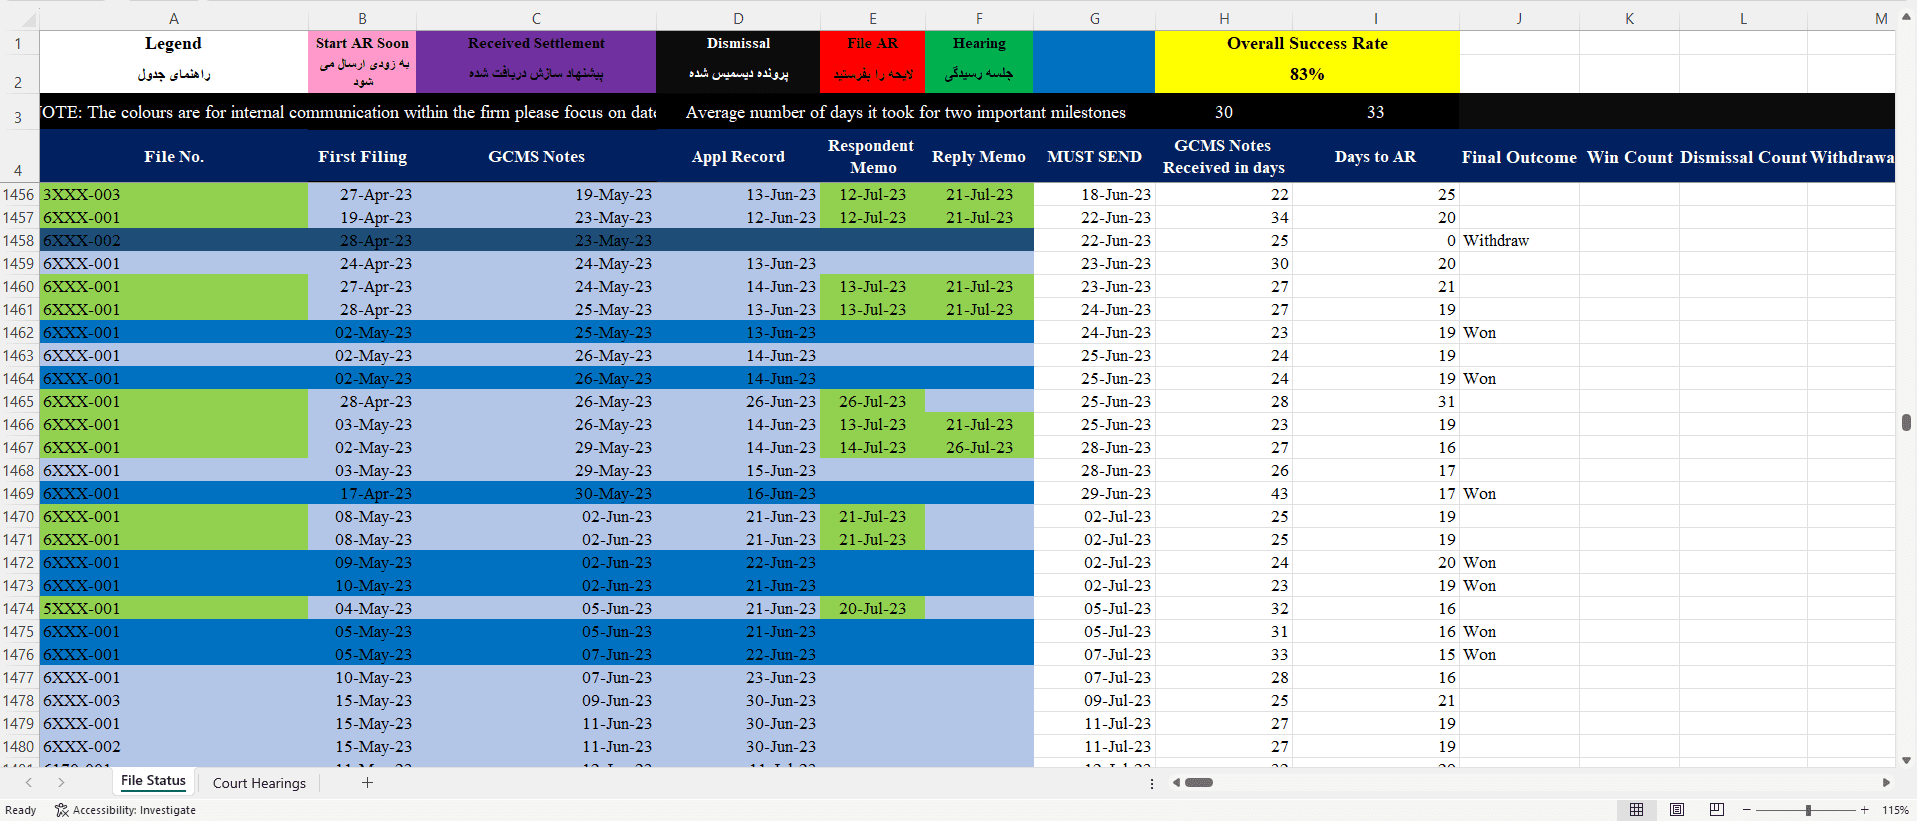Screen dimensions: 1917x821
Task: Switch to Page Layout view
Action: click(x=1677, y=810)
